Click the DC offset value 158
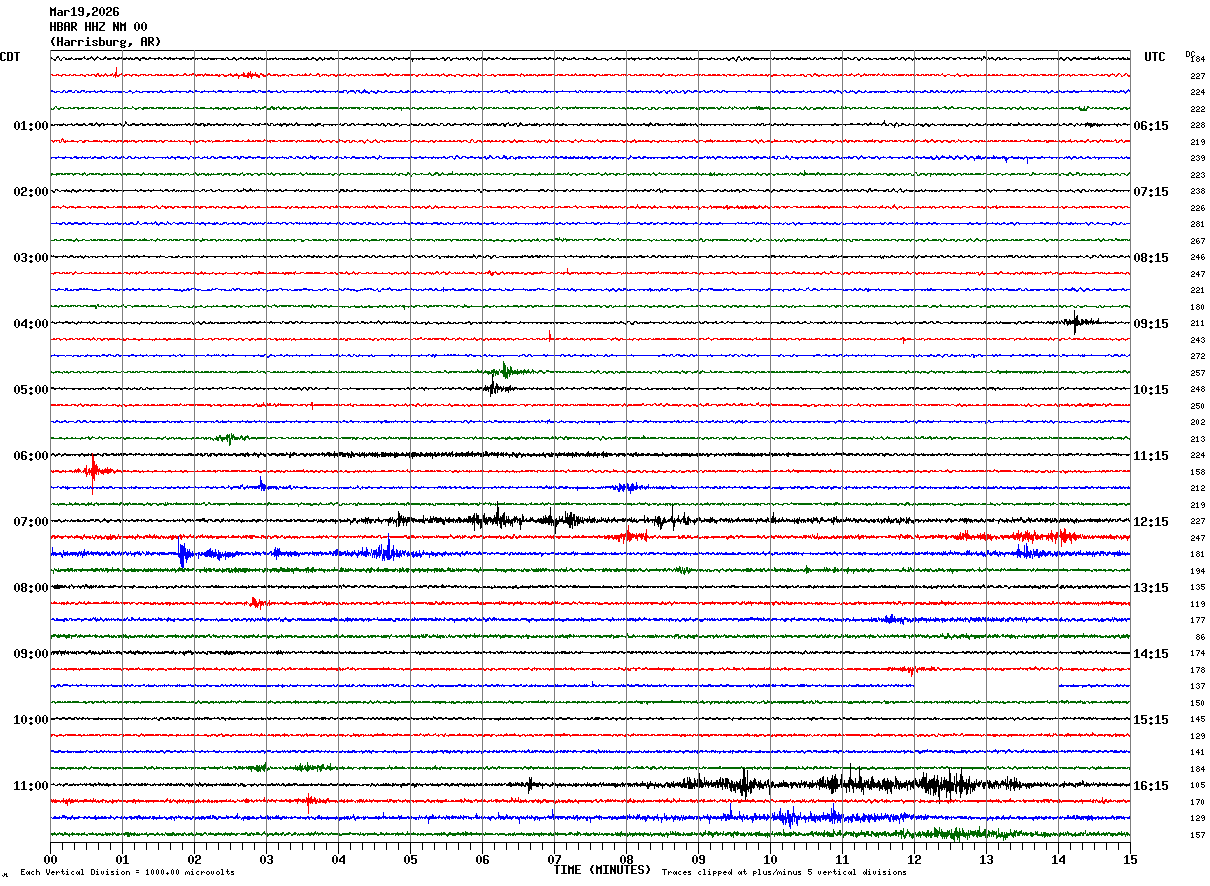Viewport: 1210px width, 886px height. [1197, 472]
